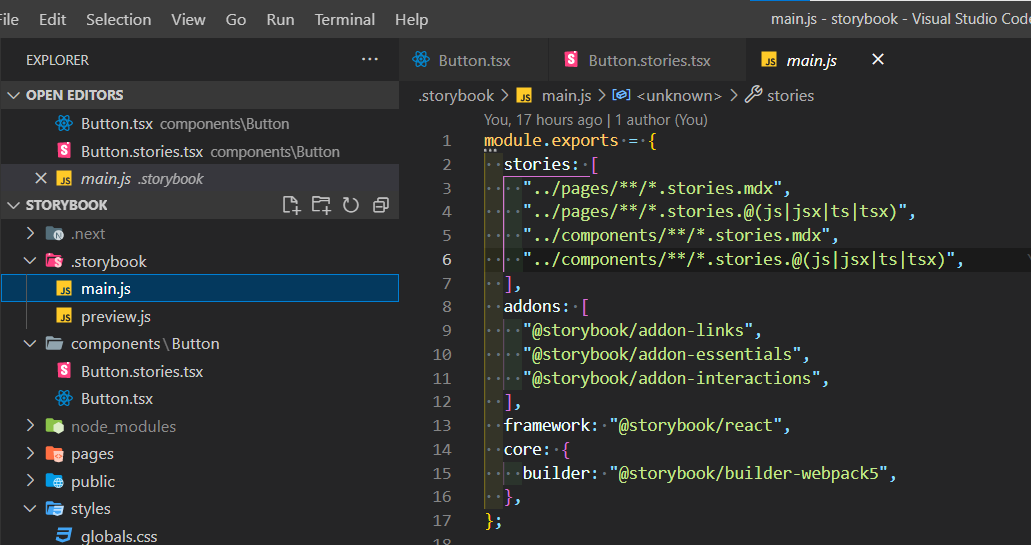Collapse the STORYBOOK project section
The width and height of the screenshot is (1031, 545).
[x=13, y=205]
